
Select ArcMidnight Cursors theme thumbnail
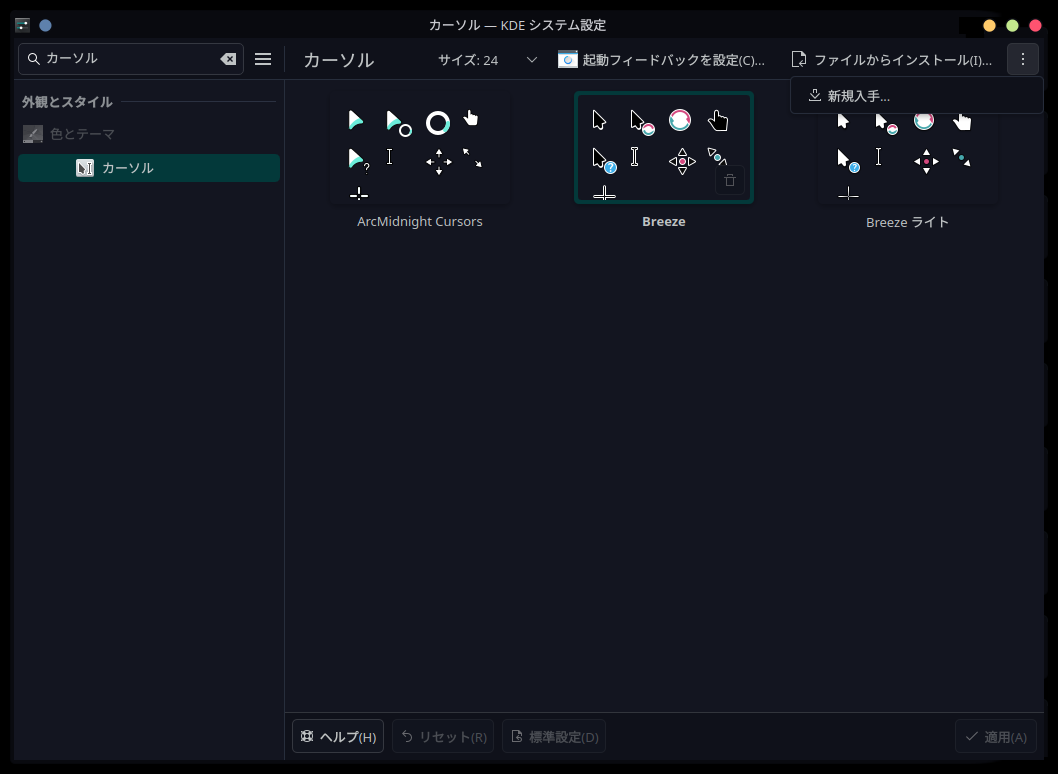420,148
